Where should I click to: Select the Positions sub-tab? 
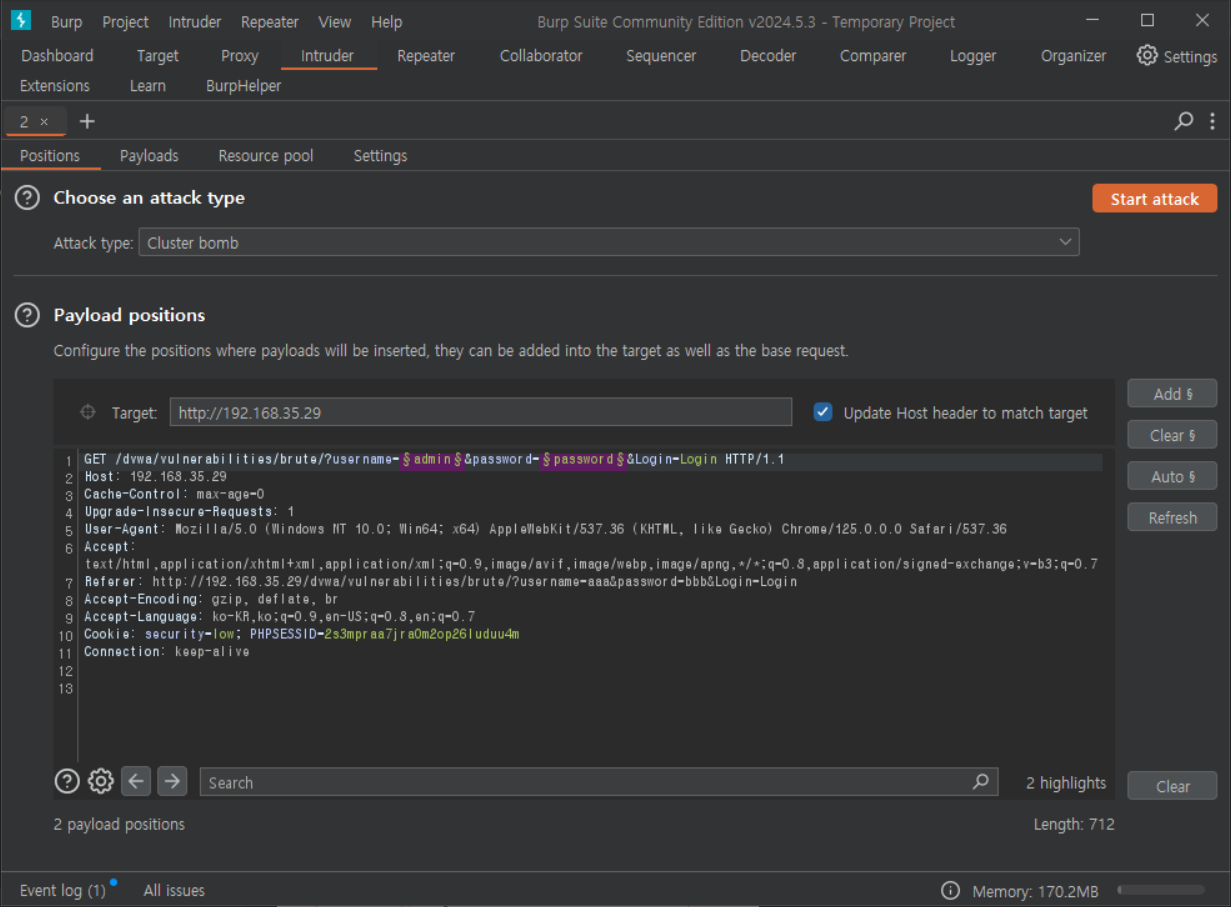click(x=50, y=156)
